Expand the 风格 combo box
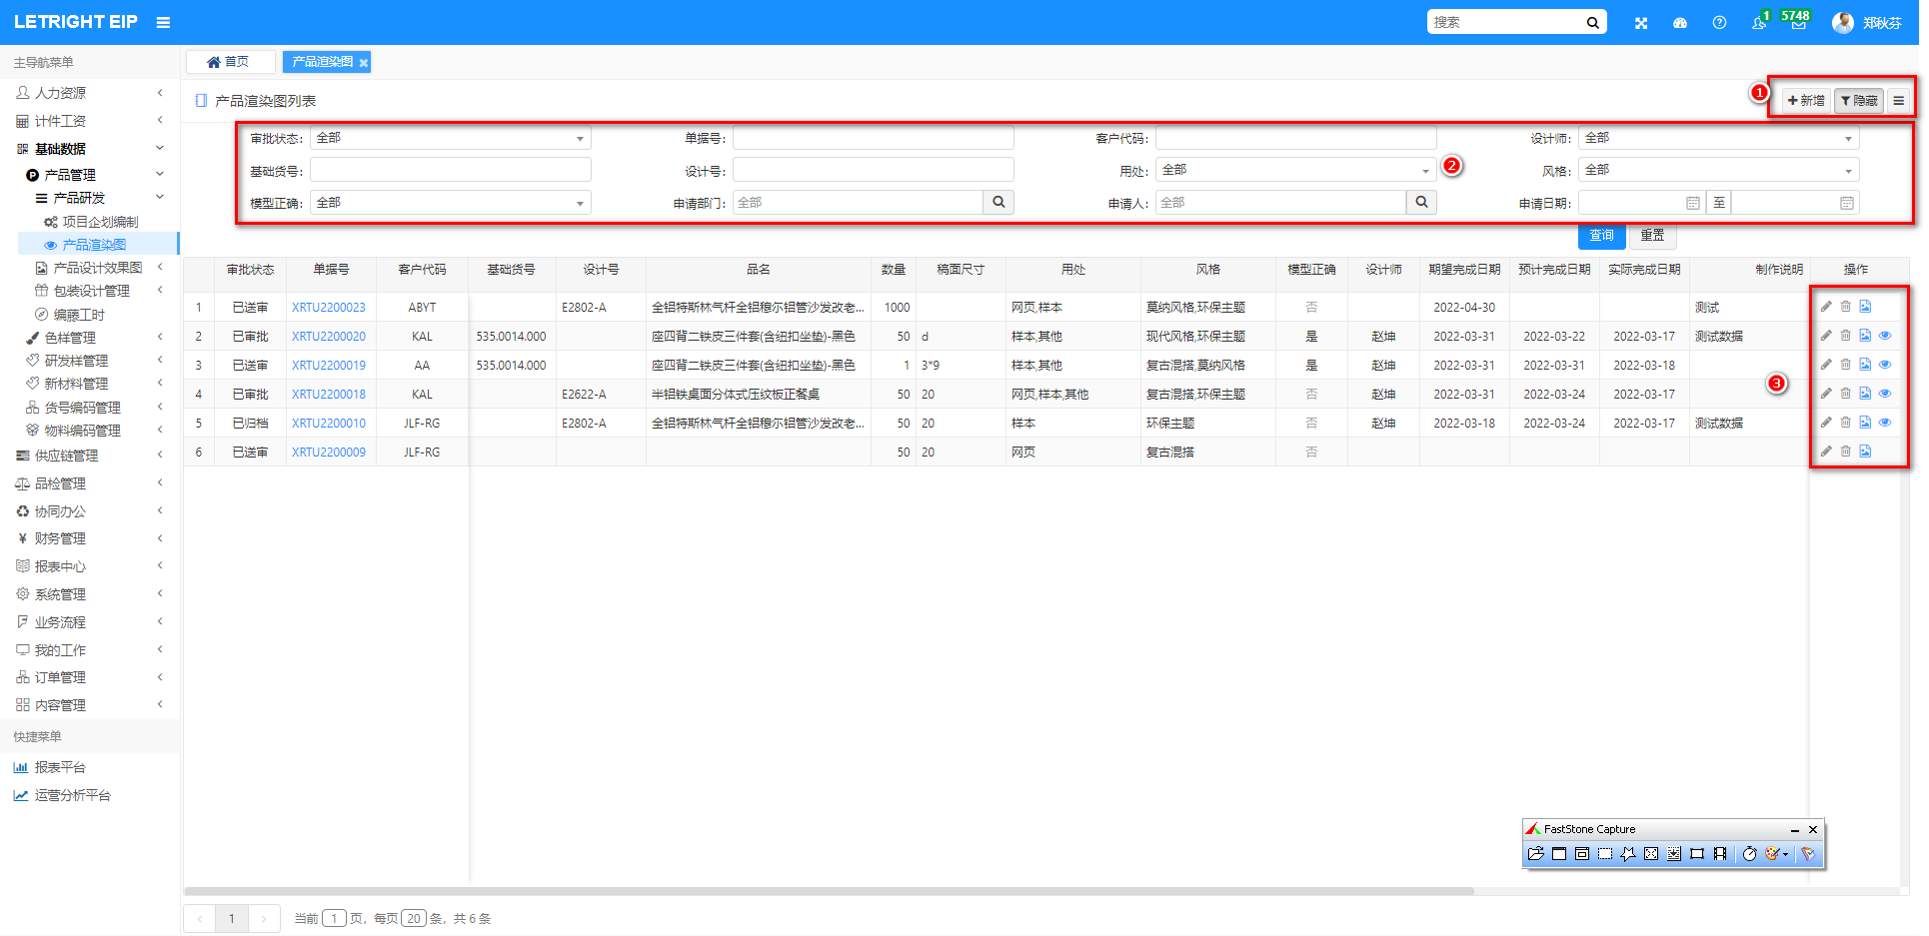 [1717, 170]
